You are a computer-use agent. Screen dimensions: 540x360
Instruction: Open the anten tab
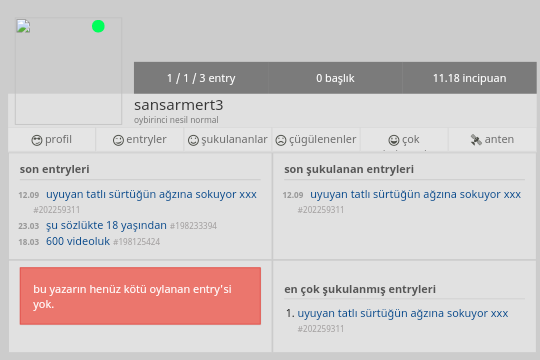tap(492, 140)
